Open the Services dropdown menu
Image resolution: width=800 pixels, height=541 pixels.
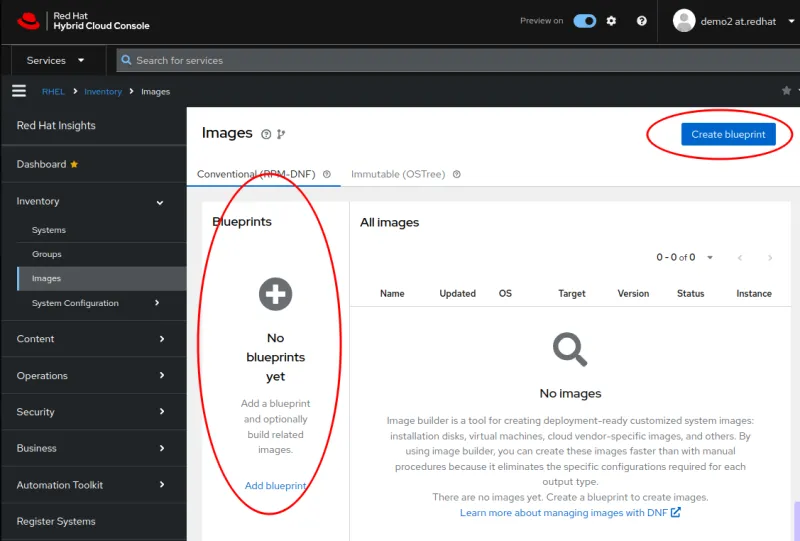56,60
